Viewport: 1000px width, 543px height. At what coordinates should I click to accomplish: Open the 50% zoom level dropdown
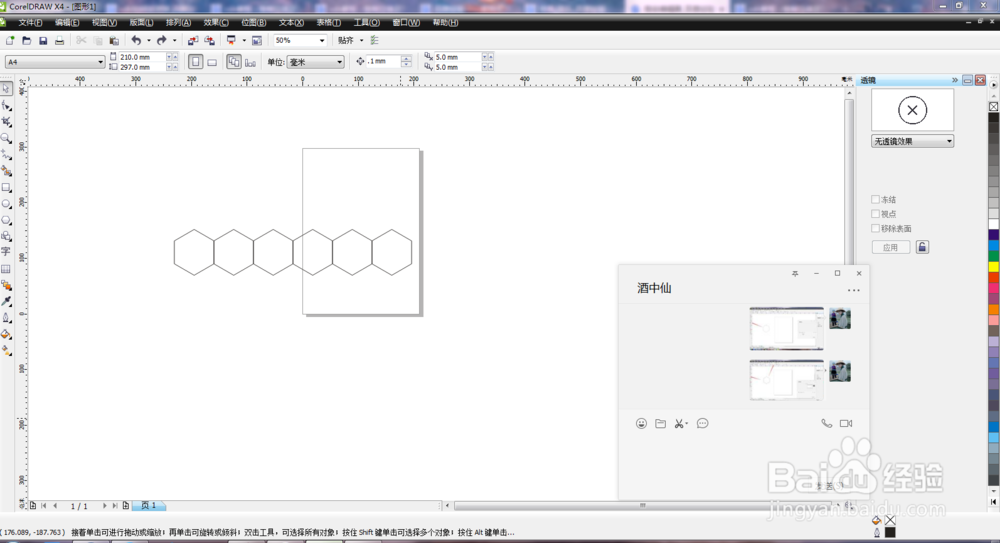click(300, 40)
